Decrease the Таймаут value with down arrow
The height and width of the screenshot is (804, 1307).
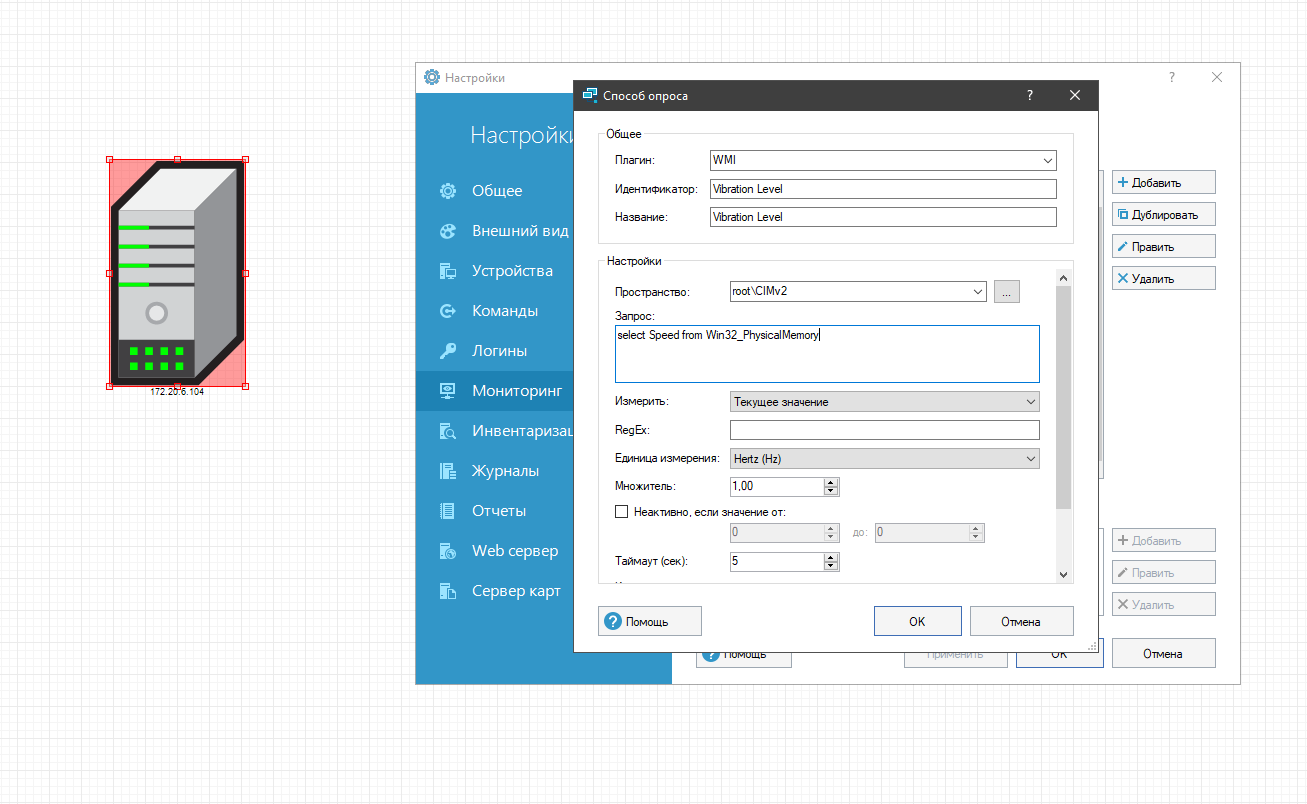click(x=831, y=566)
